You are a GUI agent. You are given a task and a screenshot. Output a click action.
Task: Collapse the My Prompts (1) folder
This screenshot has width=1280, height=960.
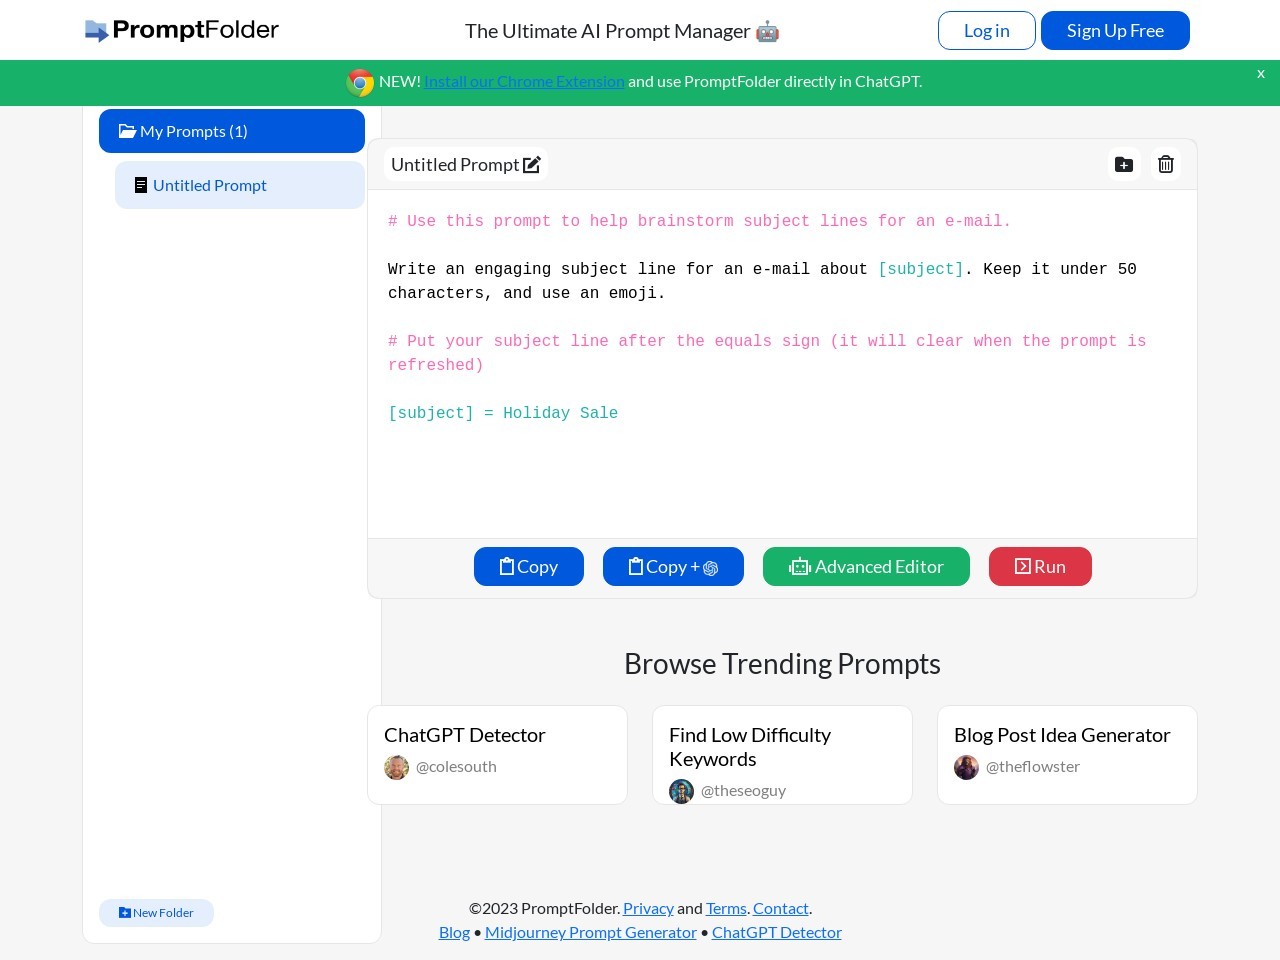pyautogui.click(x=232, y=131)
